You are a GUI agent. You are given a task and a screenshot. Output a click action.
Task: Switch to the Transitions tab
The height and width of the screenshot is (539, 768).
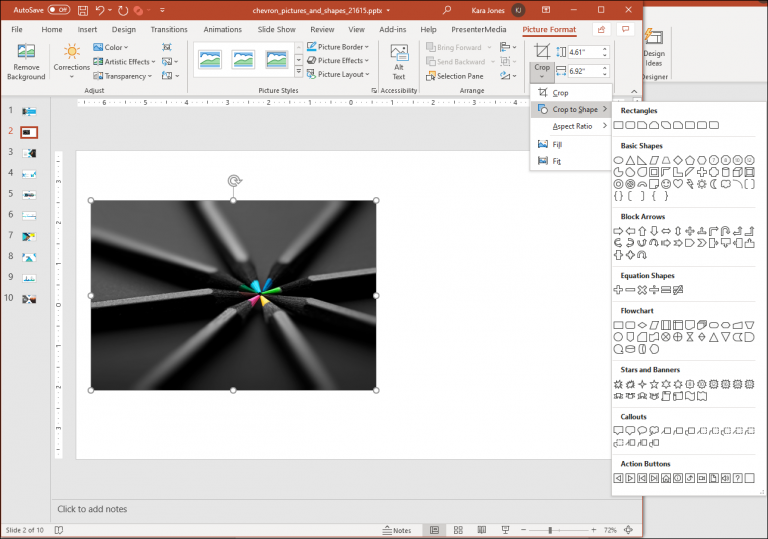tap(168, 29)
